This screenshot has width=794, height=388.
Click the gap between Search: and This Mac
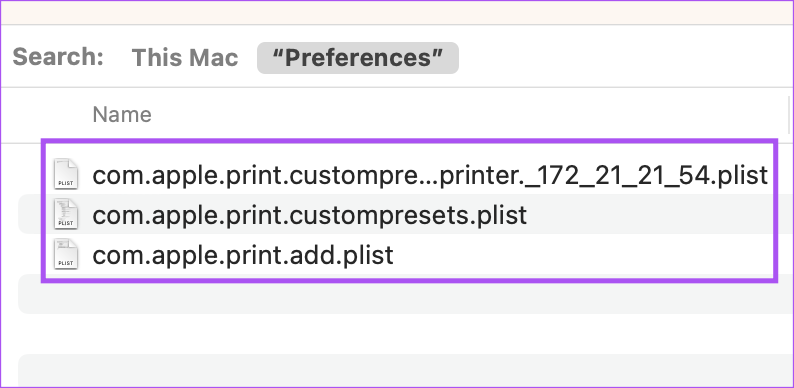(118, 58)
